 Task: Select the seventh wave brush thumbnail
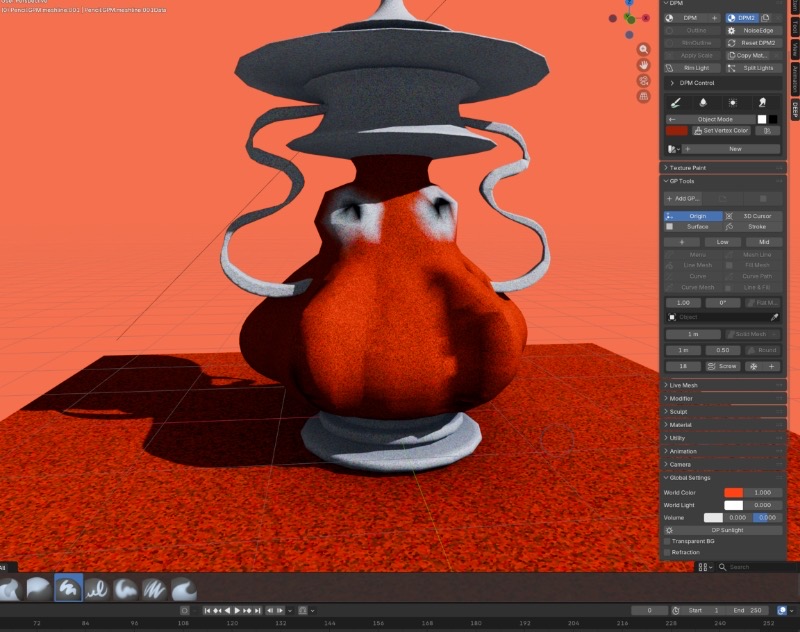click(184, 589)
